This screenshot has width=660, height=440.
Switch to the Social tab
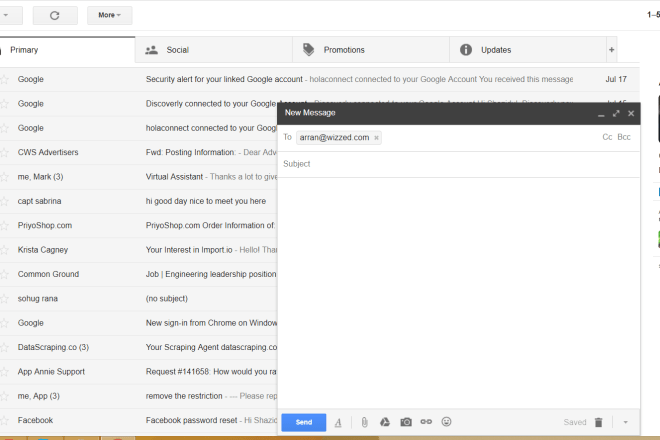tap(177, 50)
